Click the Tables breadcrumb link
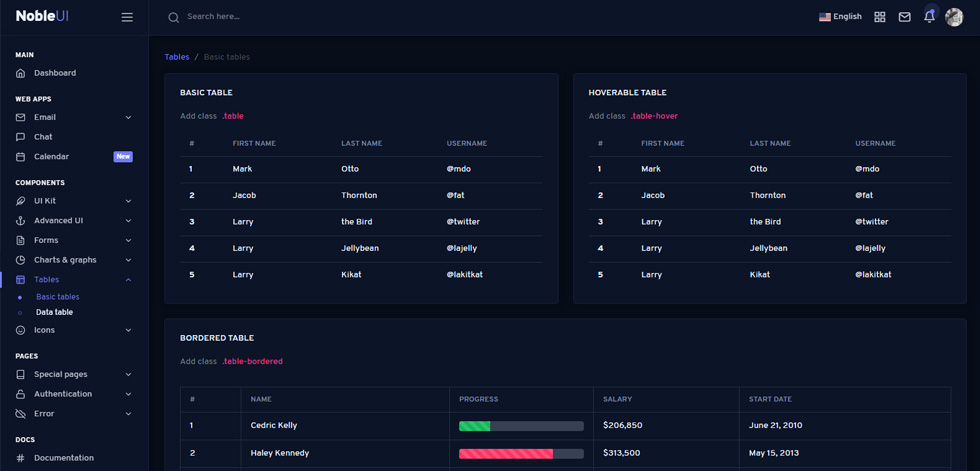This screenshot has height=471, width=980. pos(177,57)
